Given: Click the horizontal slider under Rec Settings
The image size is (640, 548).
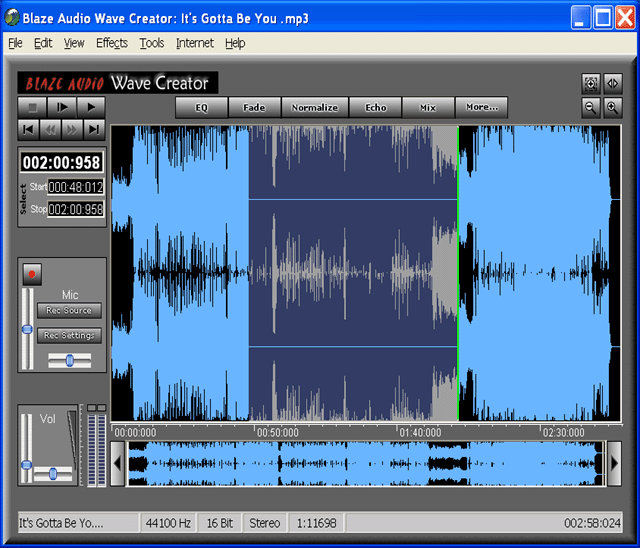Looking at the screenshot, I should pos(69,361).
